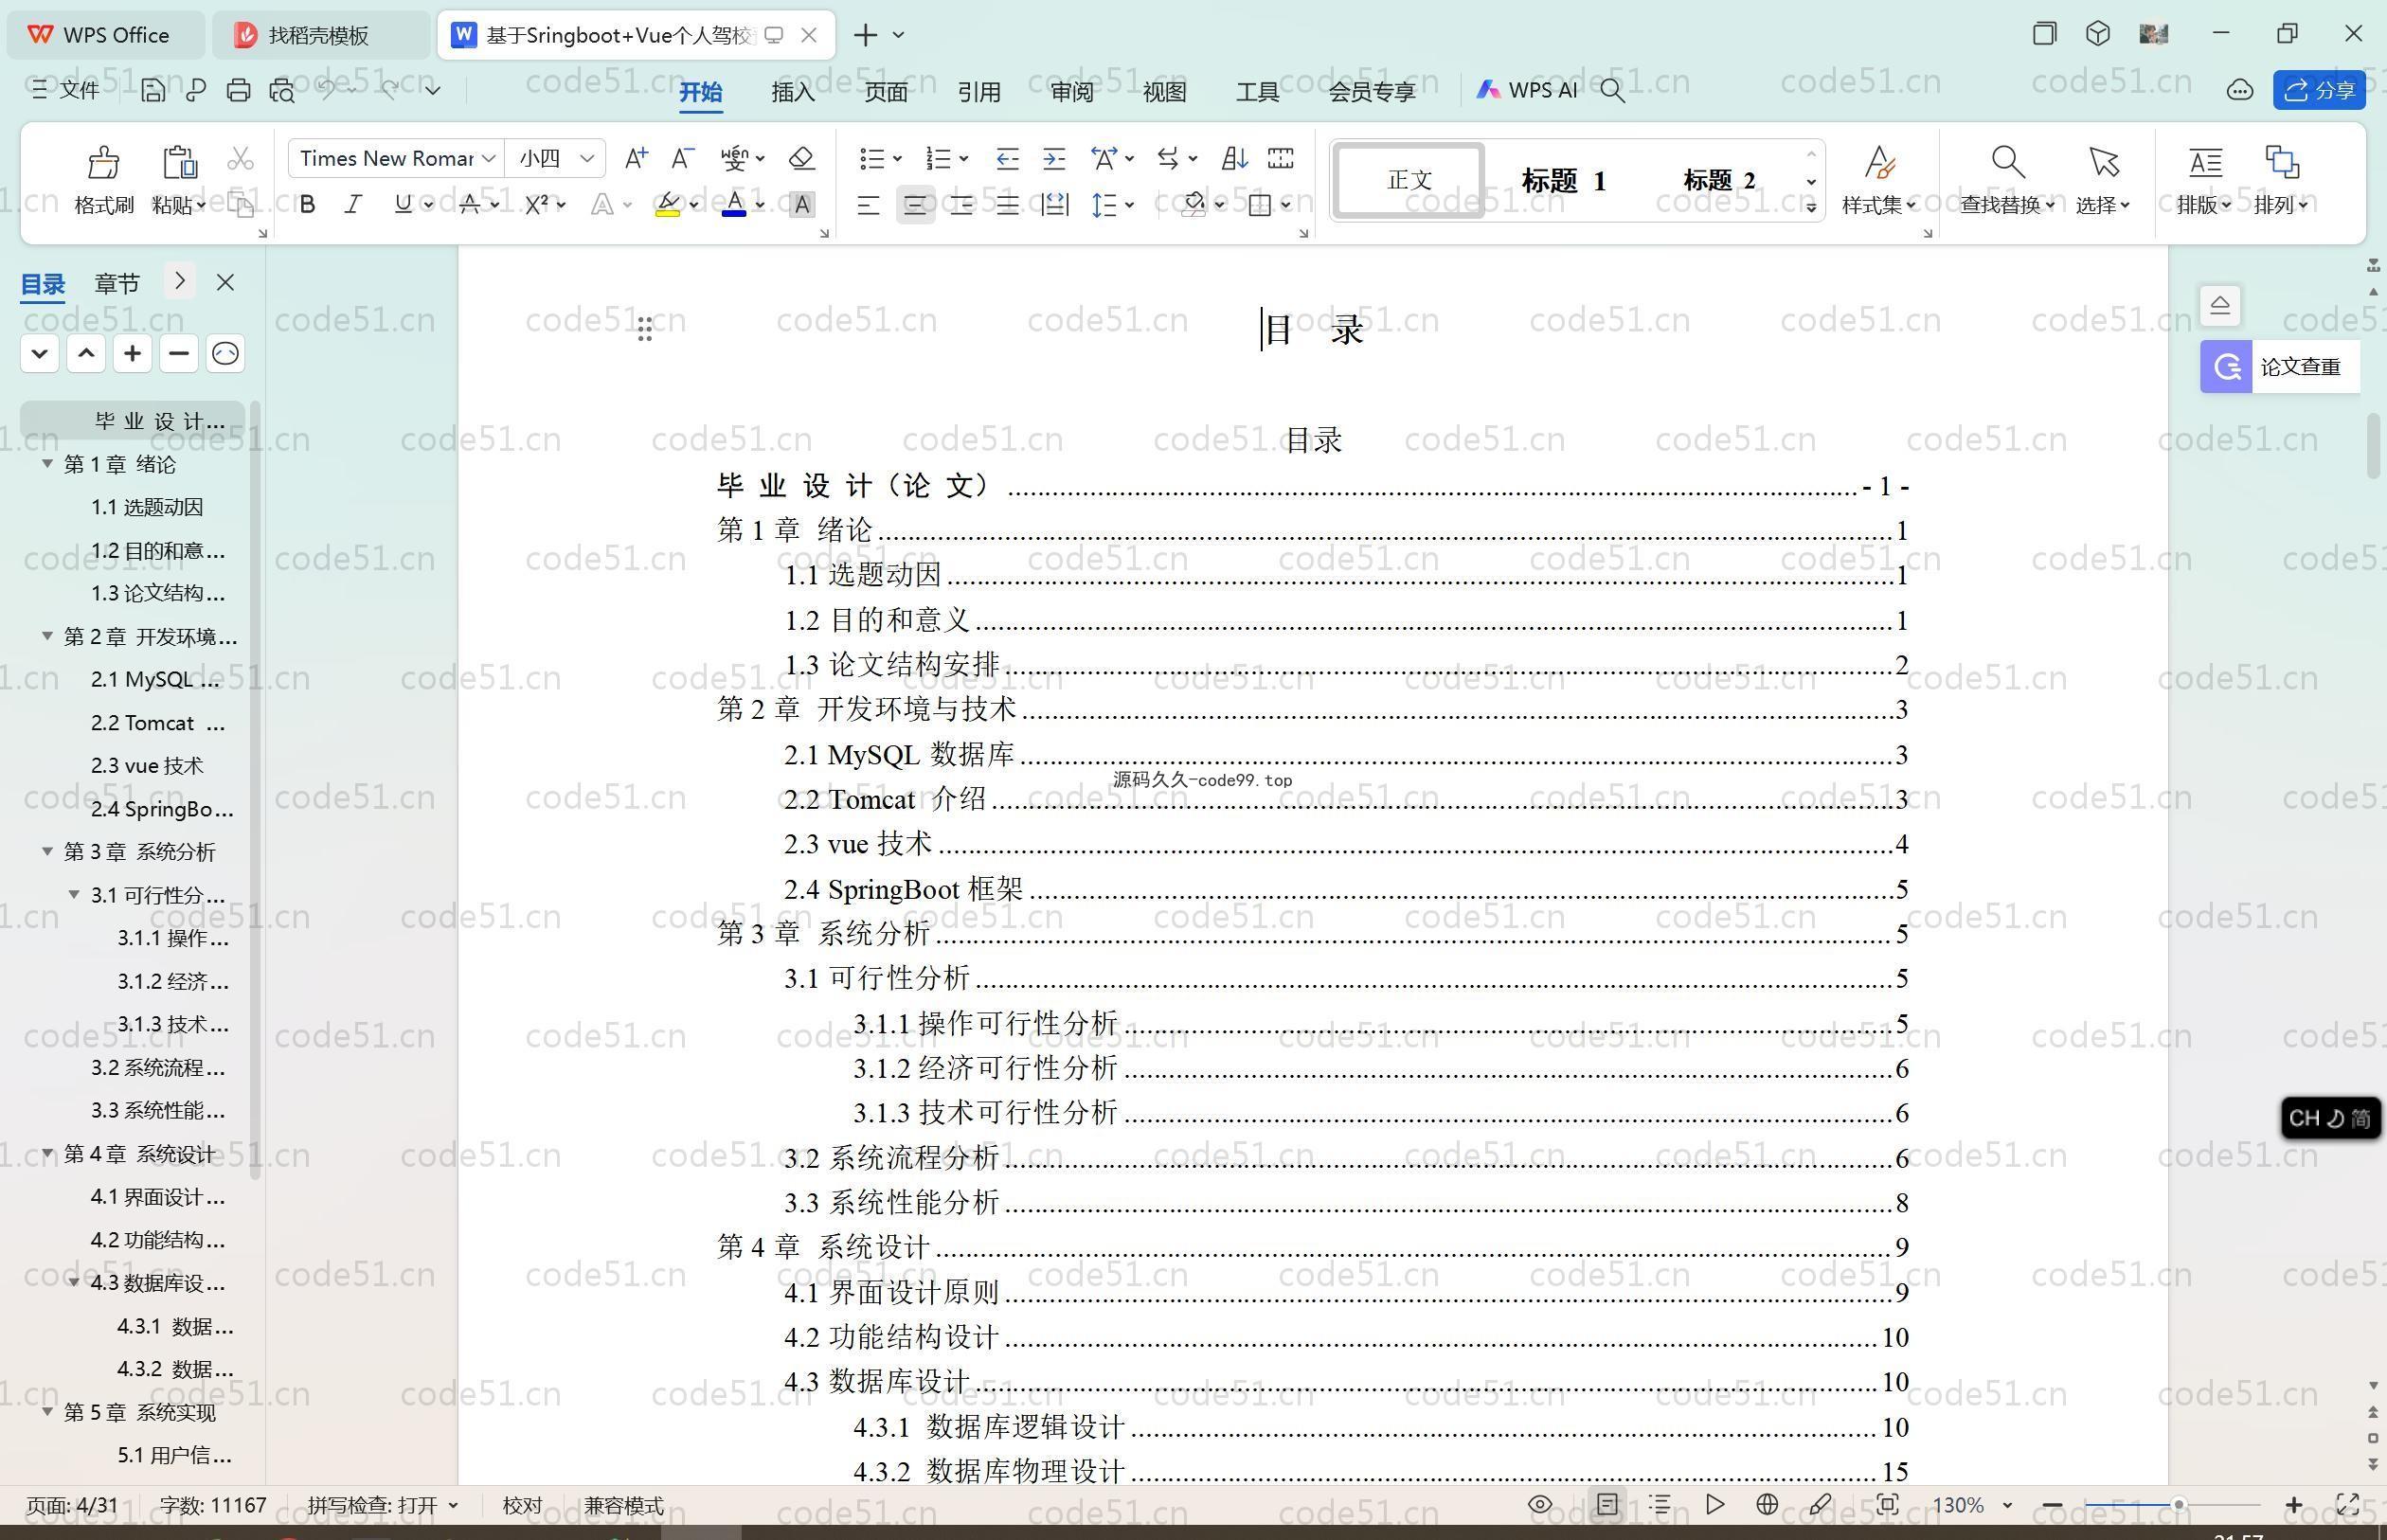Switch to 找稻壳模板 window tab

(x=318, y=35)
